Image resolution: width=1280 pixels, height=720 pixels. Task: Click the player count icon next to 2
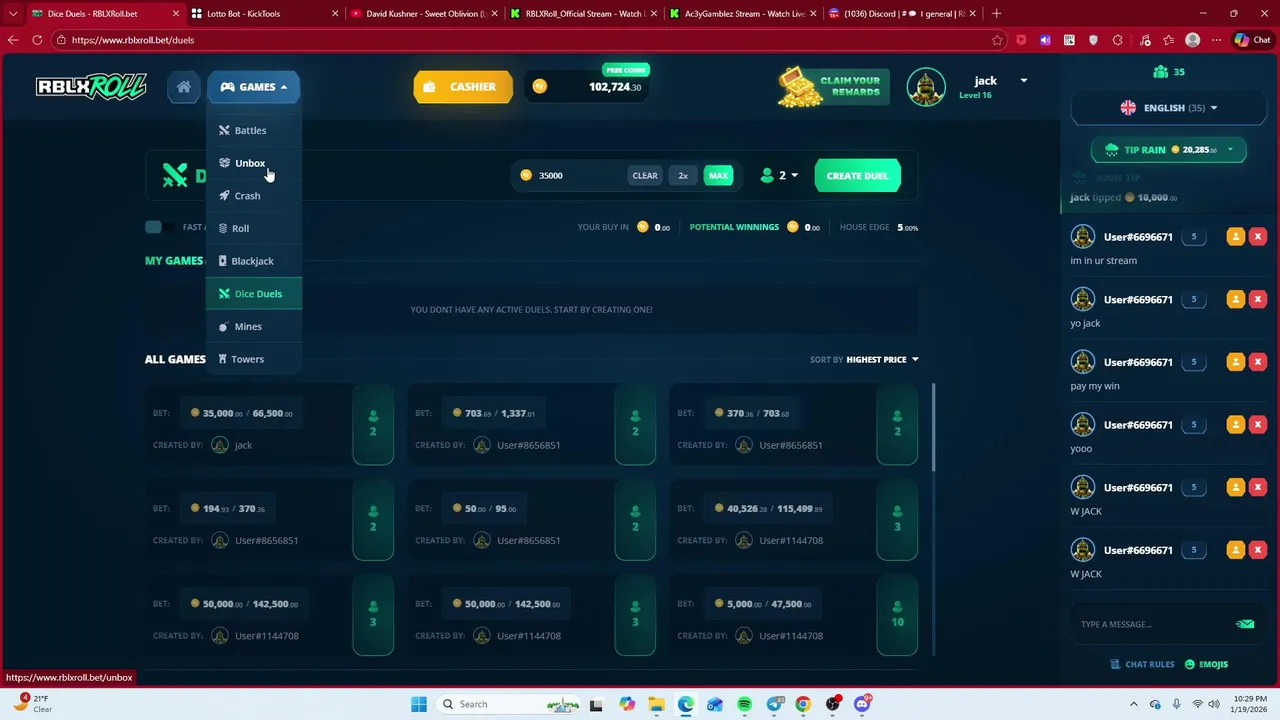pos(767,175)
